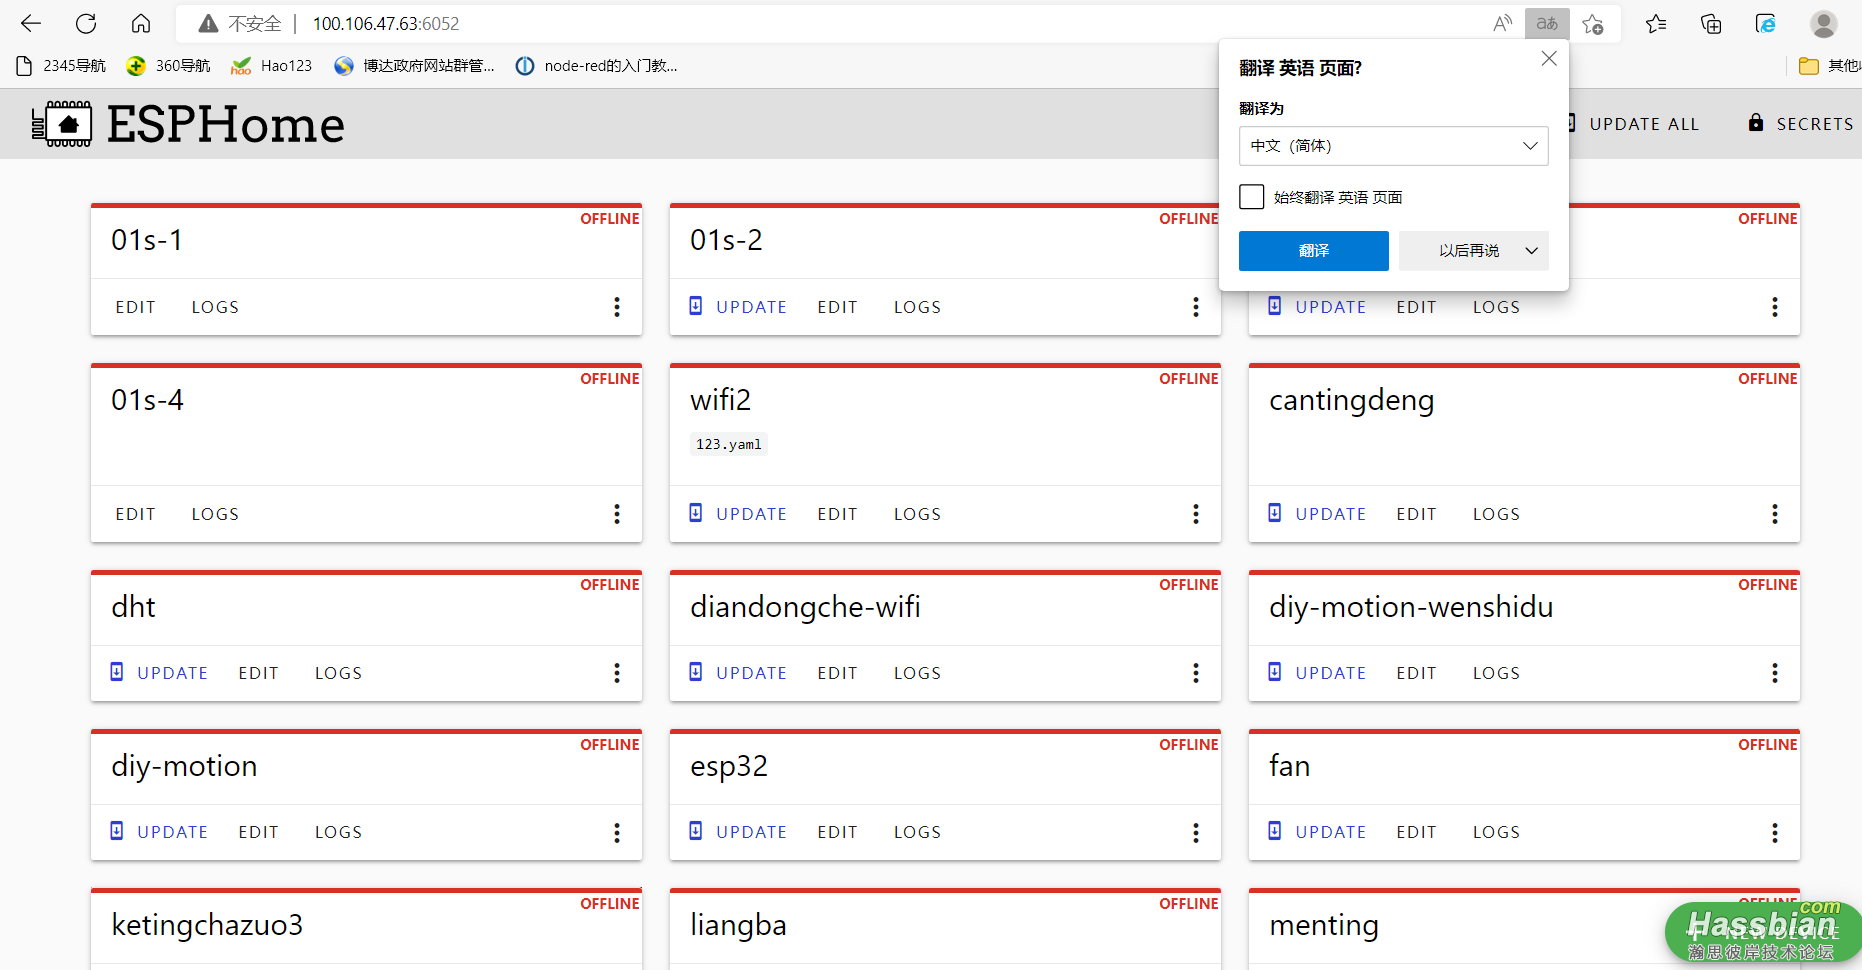Click the ESPHome logo icon
Screen dimensions: 1862x970
61,124
